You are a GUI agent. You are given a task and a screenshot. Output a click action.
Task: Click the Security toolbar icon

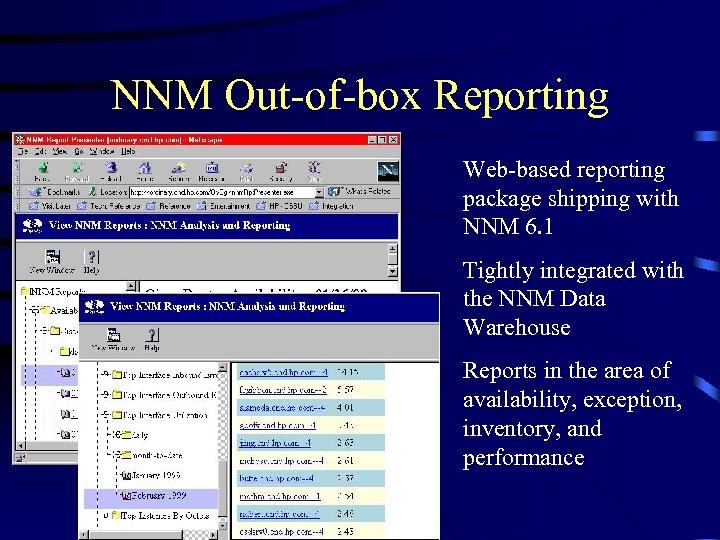281,168
